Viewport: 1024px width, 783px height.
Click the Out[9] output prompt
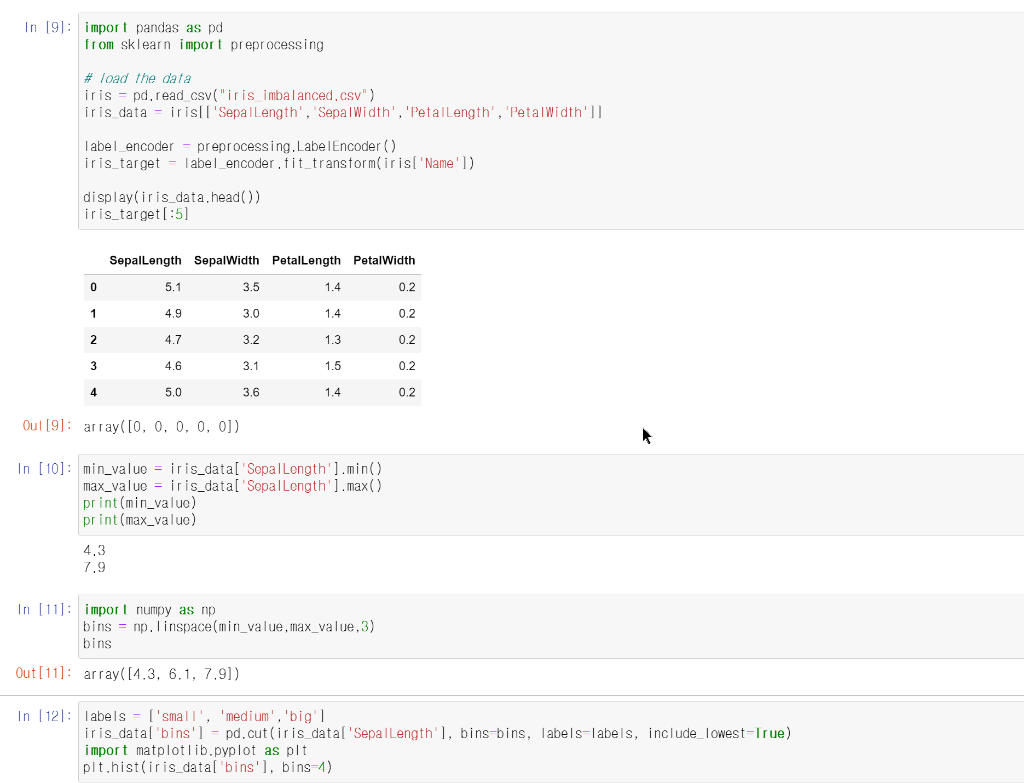click(x=47, y=426)
